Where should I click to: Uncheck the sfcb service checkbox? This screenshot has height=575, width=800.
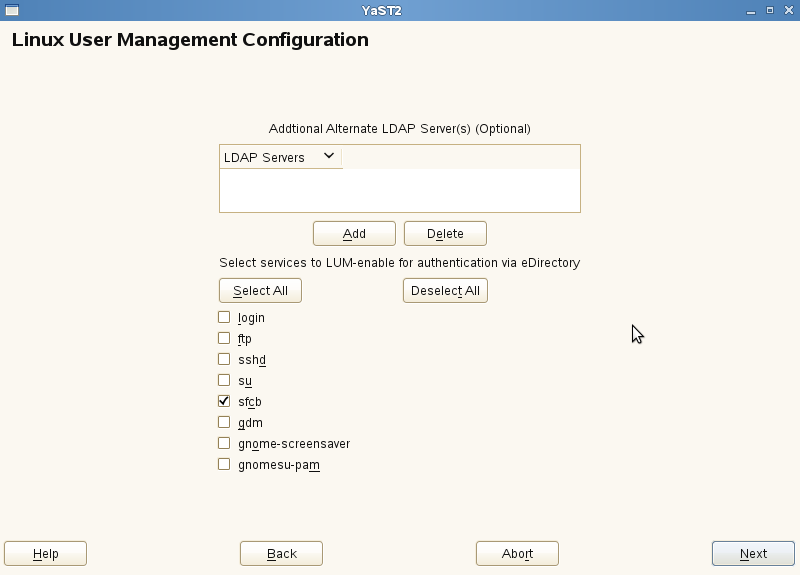224,401
